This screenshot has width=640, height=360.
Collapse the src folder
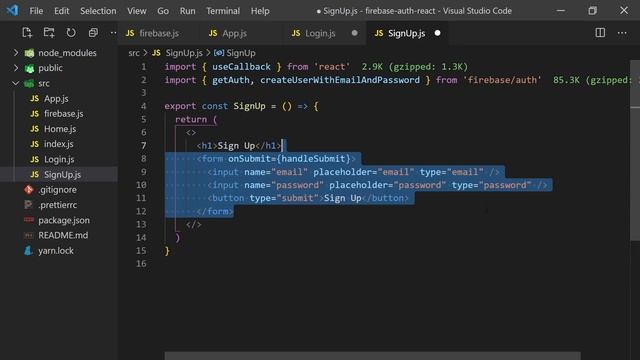click(59, 83)
